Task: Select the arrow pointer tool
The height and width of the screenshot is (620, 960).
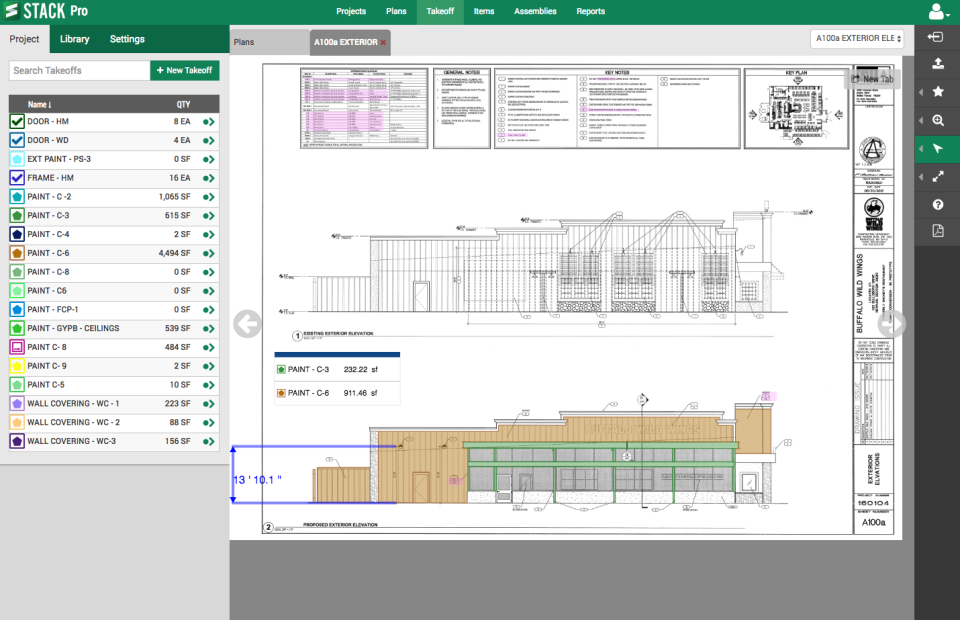Action: [938, 148]
